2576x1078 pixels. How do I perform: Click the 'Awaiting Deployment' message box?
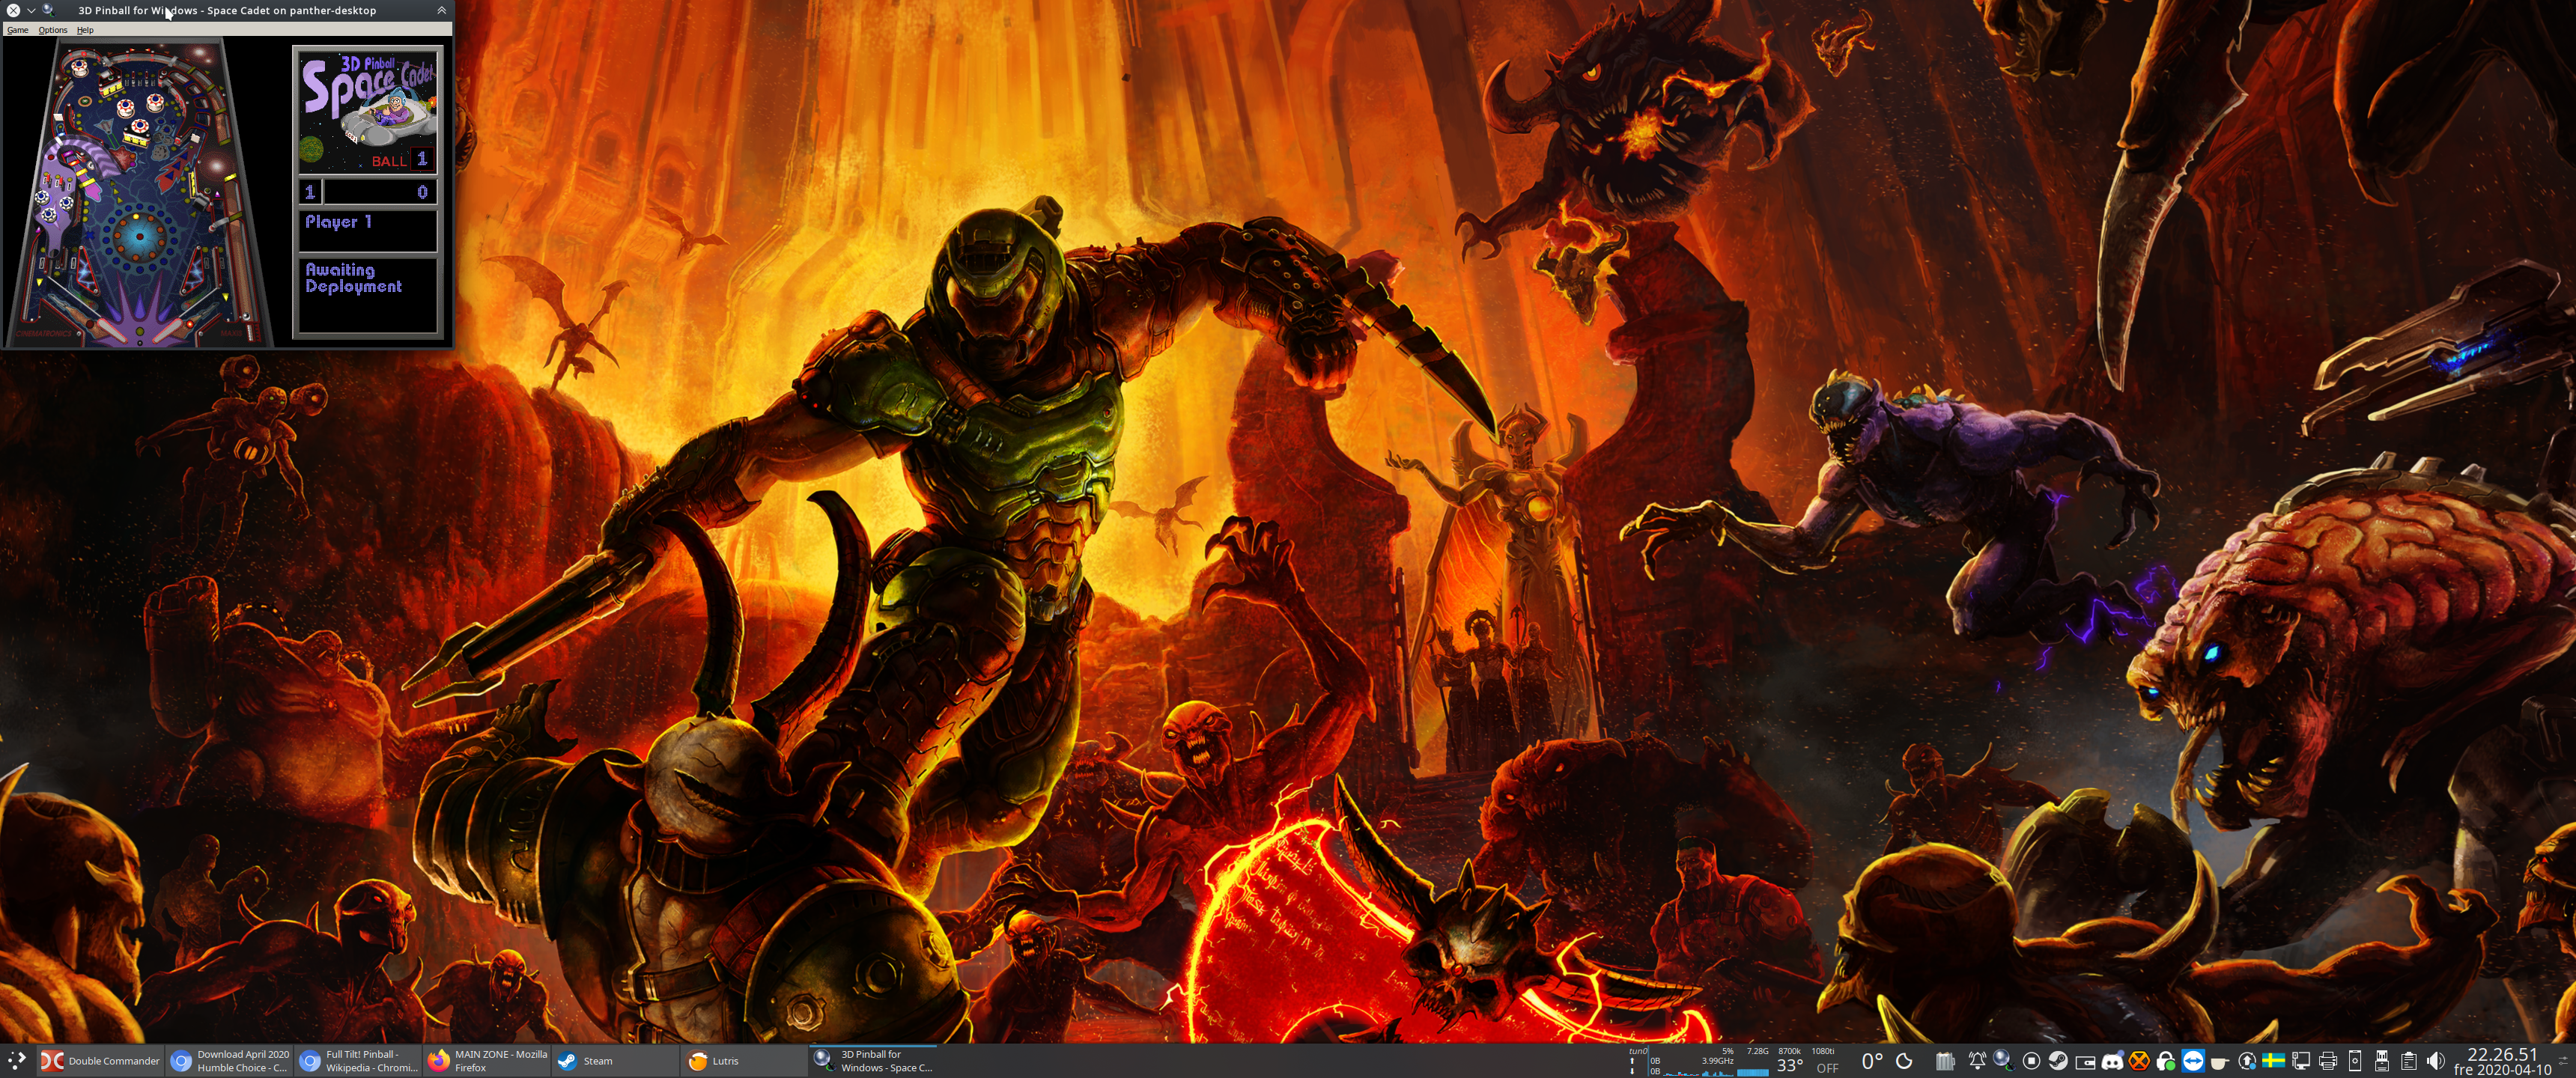tap(368, 294)
